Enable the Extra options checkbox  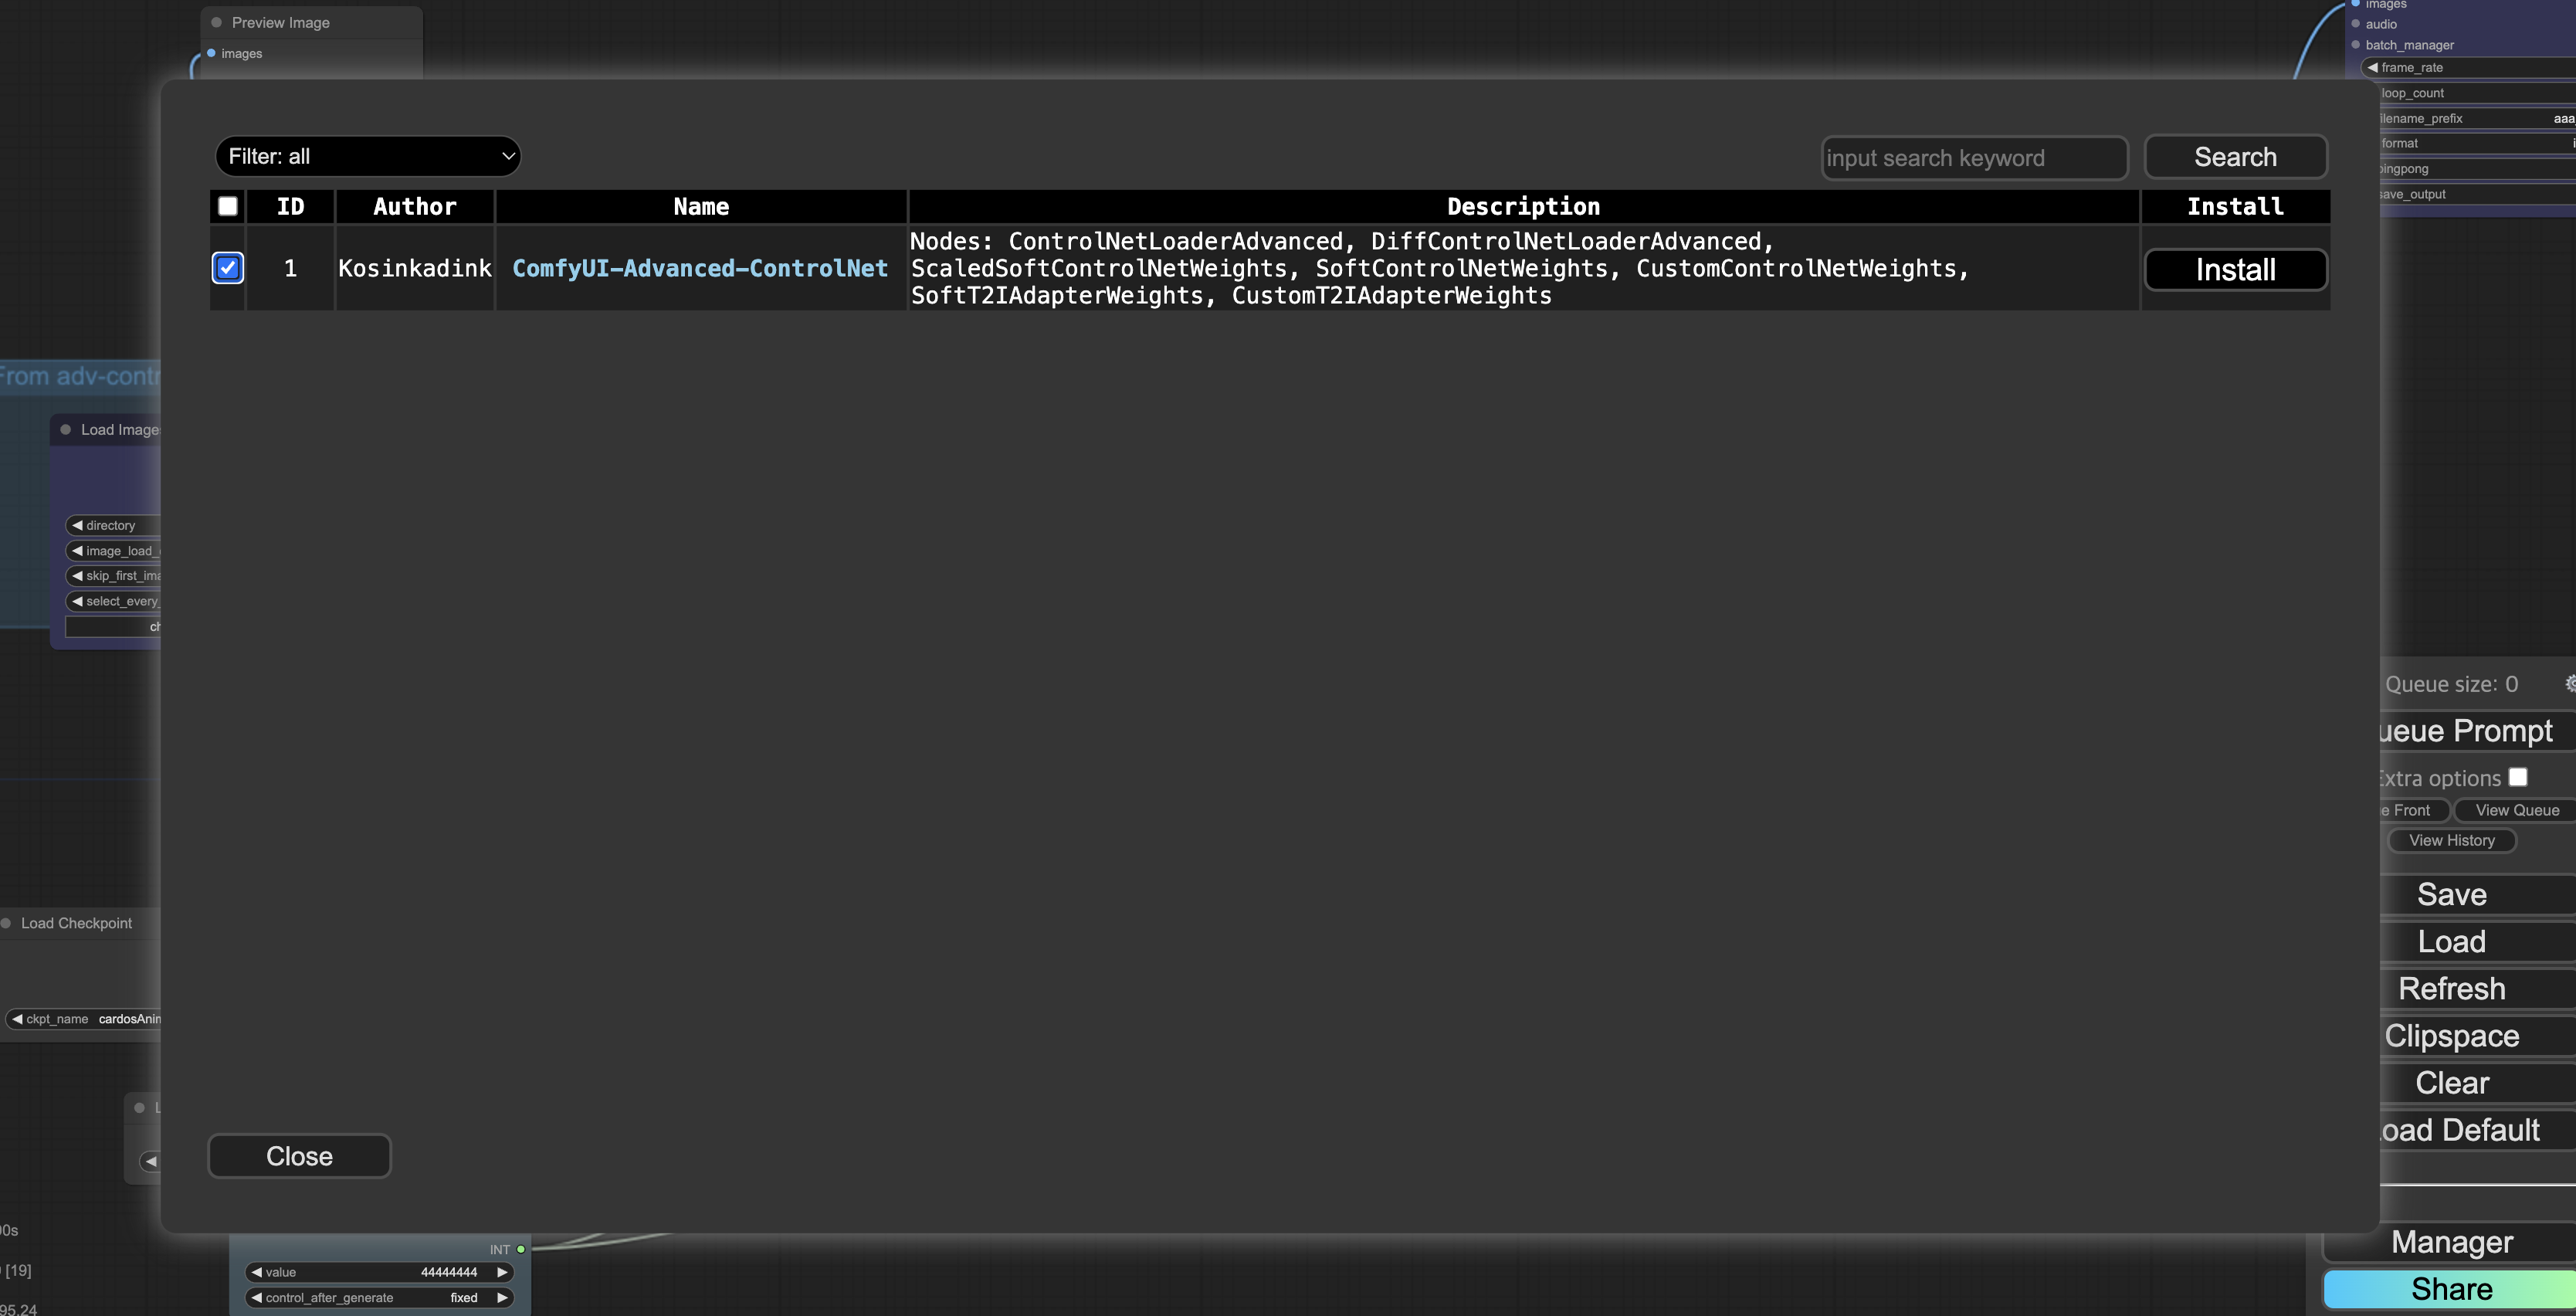point(2518,777)
